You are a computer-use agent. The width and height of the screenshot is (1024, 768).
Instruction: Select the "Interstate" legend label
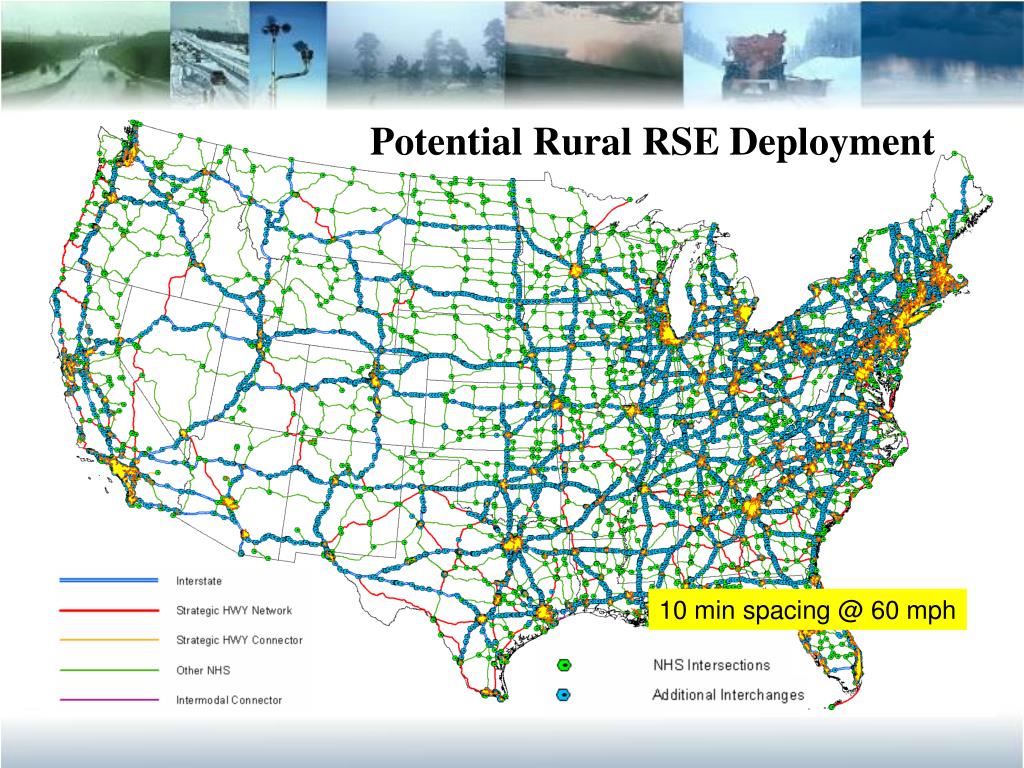tap(199, 581)
